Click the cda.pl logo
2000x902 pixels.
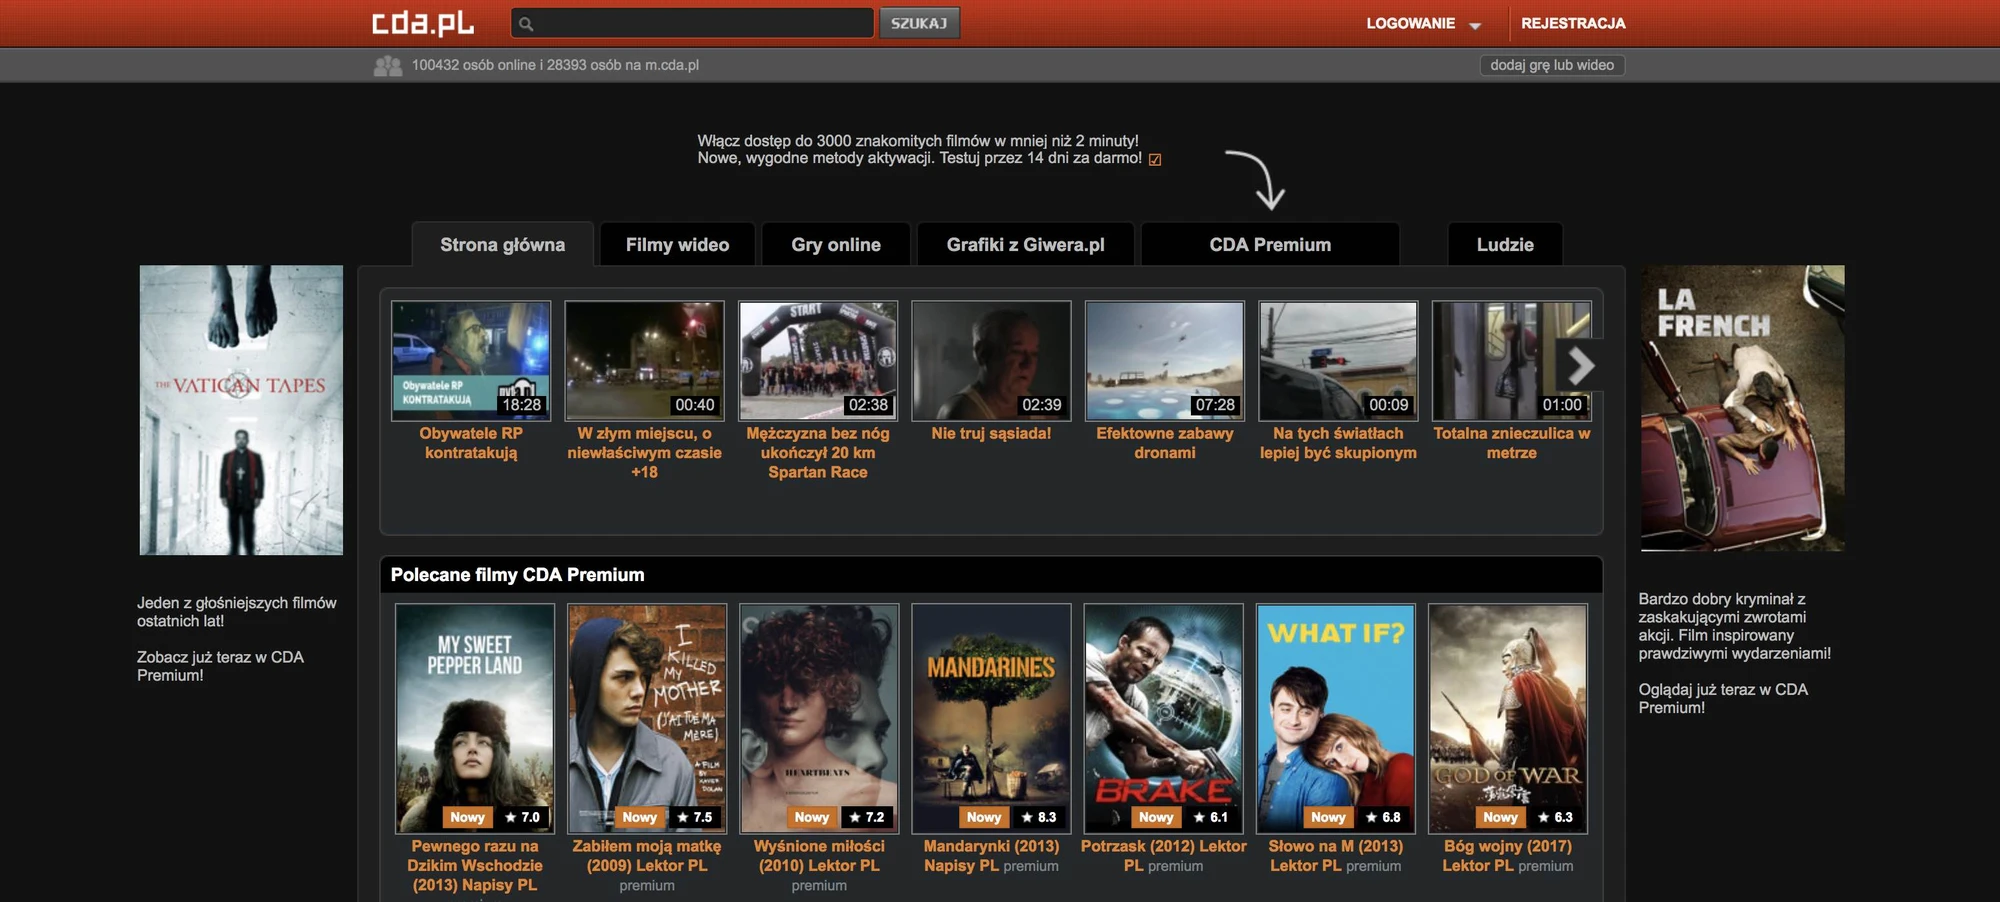[x=423, y=23]
